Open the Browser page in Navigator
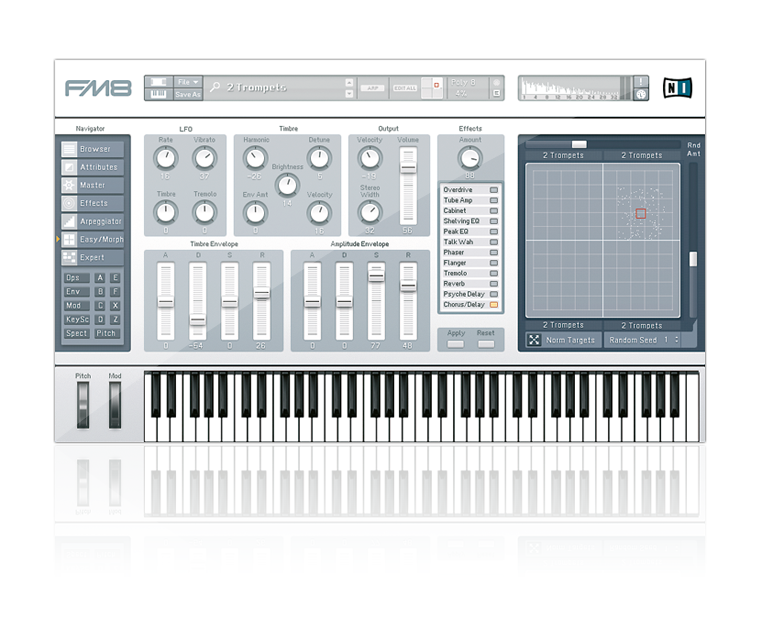 (92, 149)
